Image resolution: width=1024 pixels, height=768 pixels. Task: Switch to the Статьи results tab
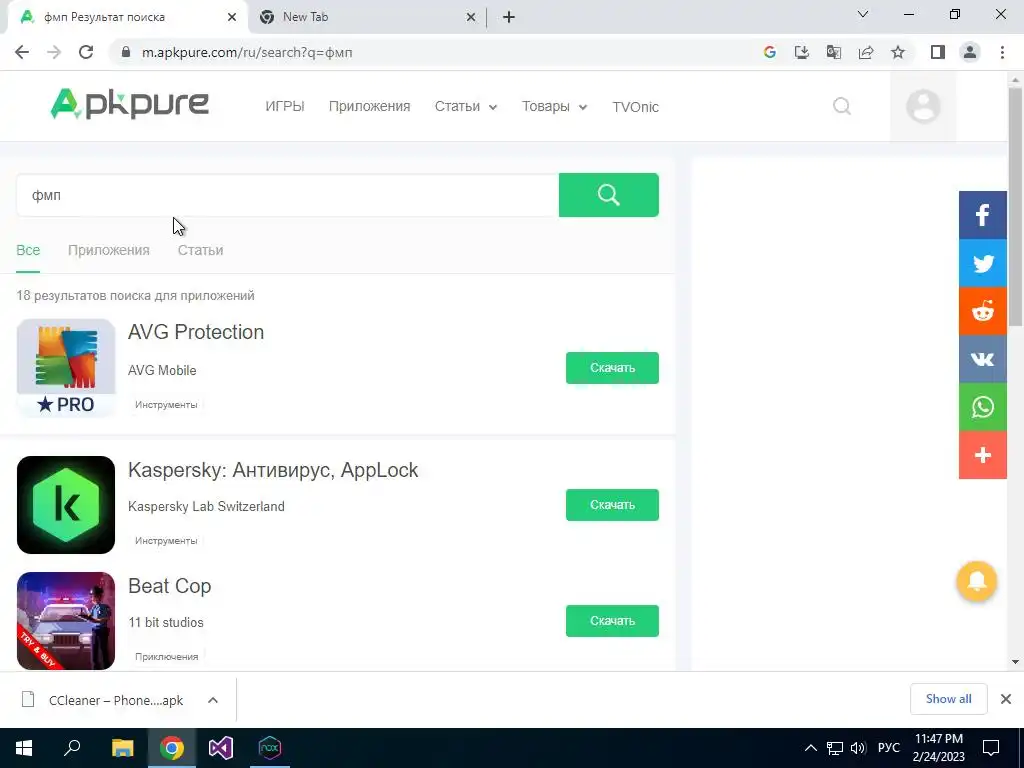tap(200, 250)
